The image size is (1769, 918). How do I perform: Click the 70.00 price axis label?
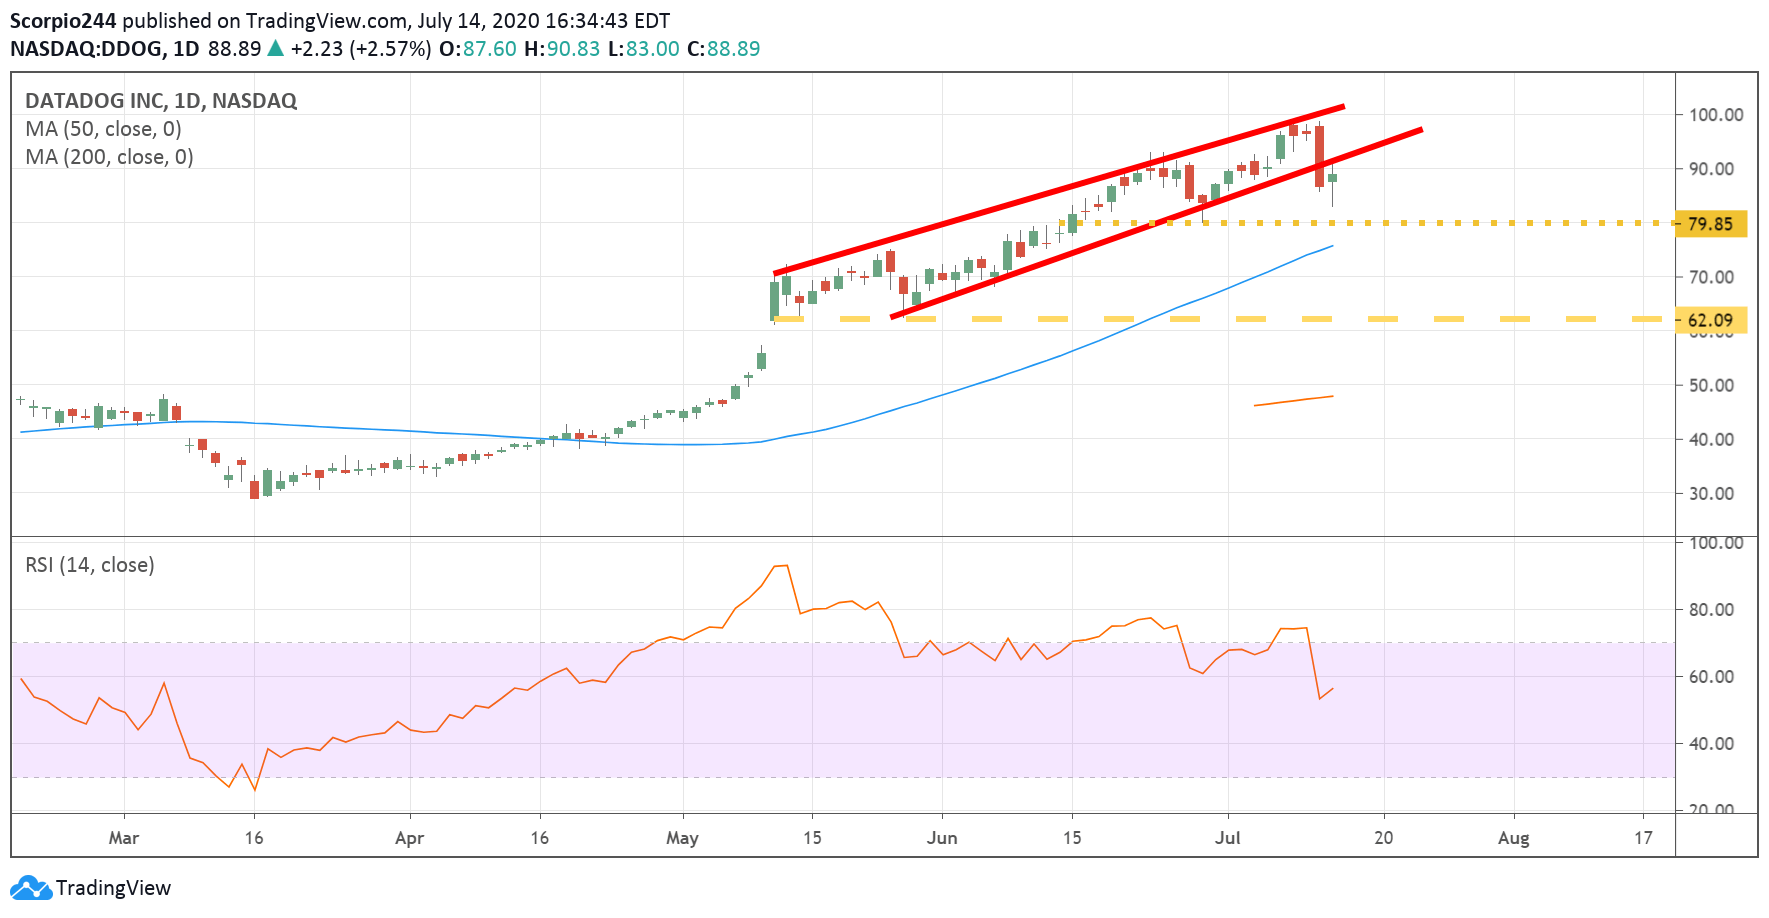[1711, 277]
